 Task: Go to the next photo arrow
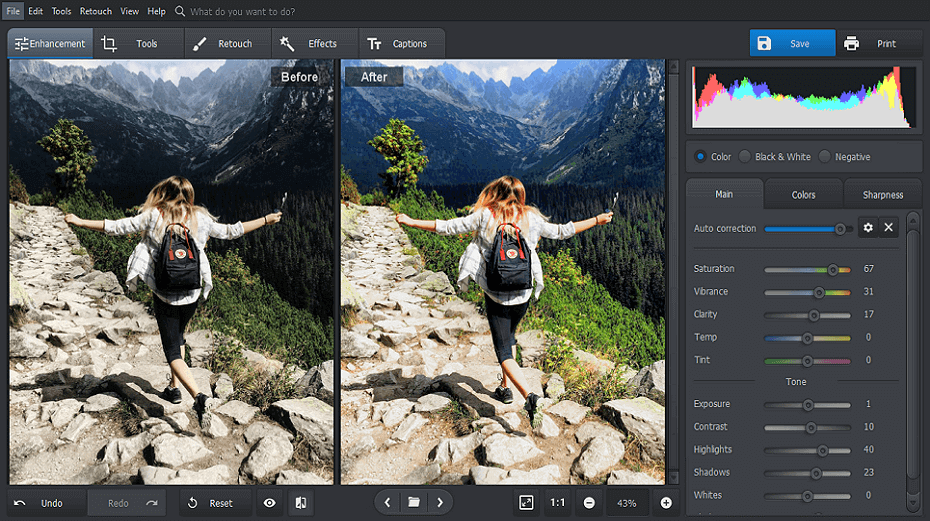[x=439, y=503]
